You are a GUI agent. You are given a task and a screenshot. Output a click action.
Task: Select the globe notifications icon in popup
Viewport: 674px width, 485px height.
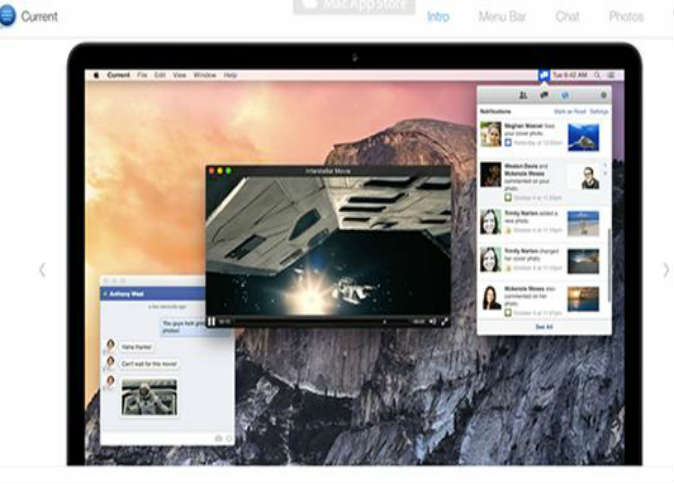click(x=565, y=95)
